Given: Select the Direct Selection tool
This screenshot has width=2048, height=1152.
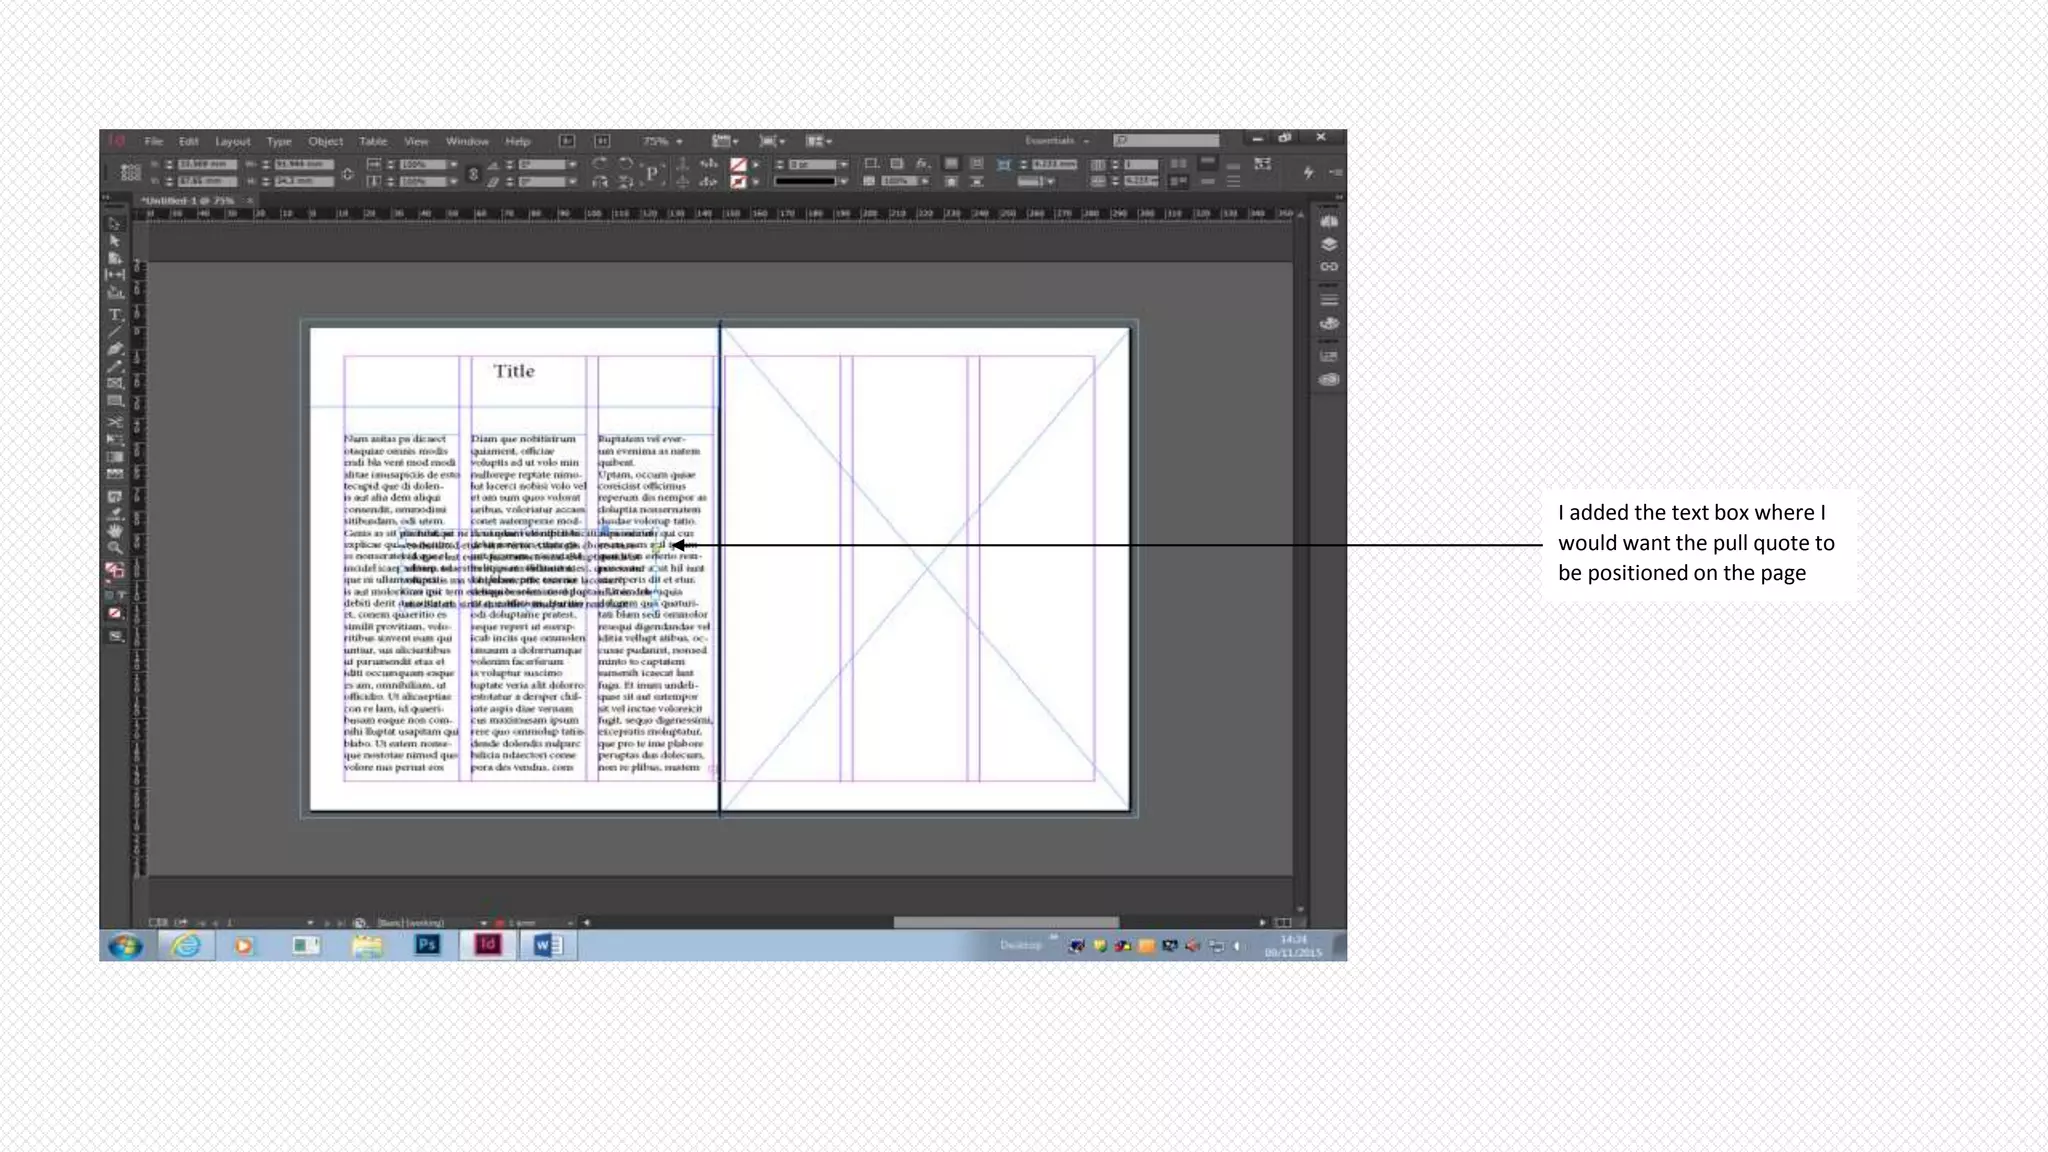Looking at the screenshot, I should pos(115,241).
